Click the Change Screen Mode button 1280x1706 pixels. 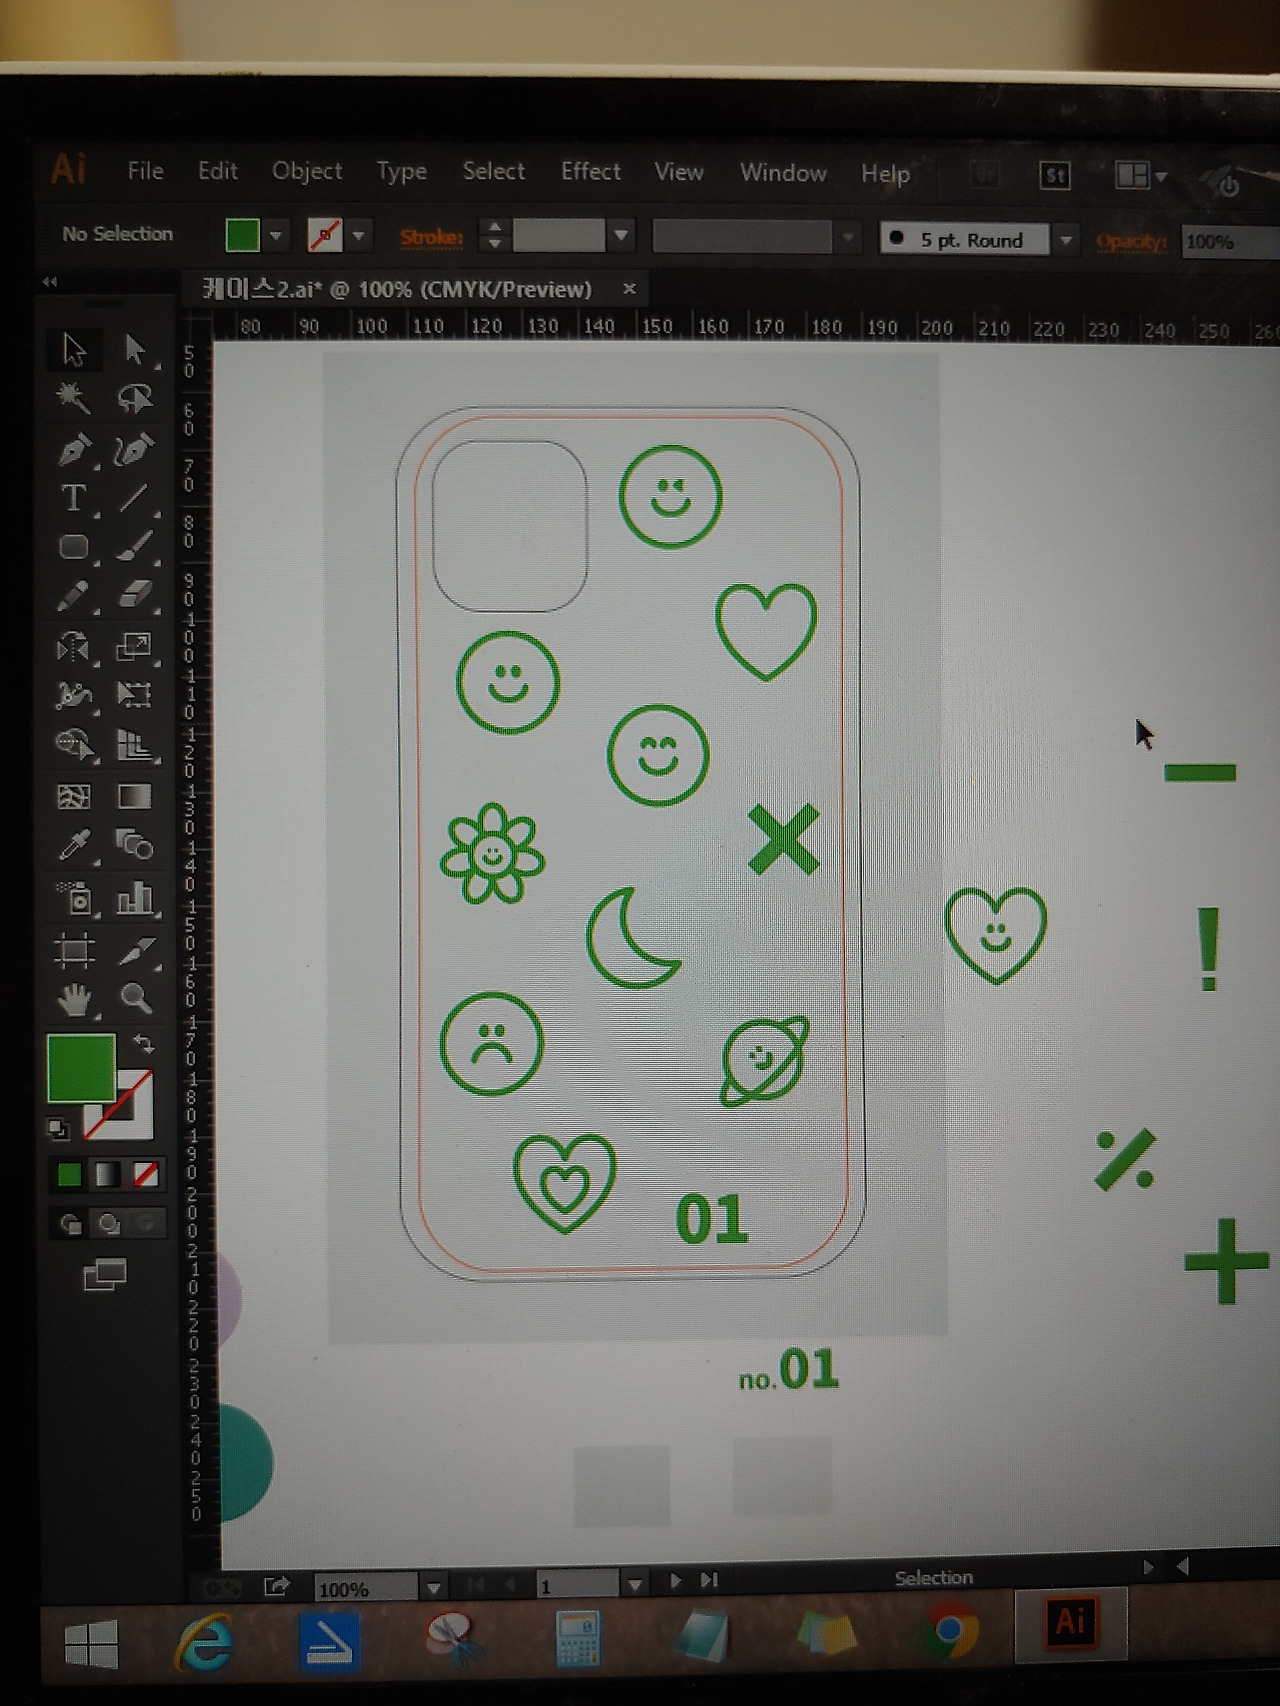[105, 1275]
